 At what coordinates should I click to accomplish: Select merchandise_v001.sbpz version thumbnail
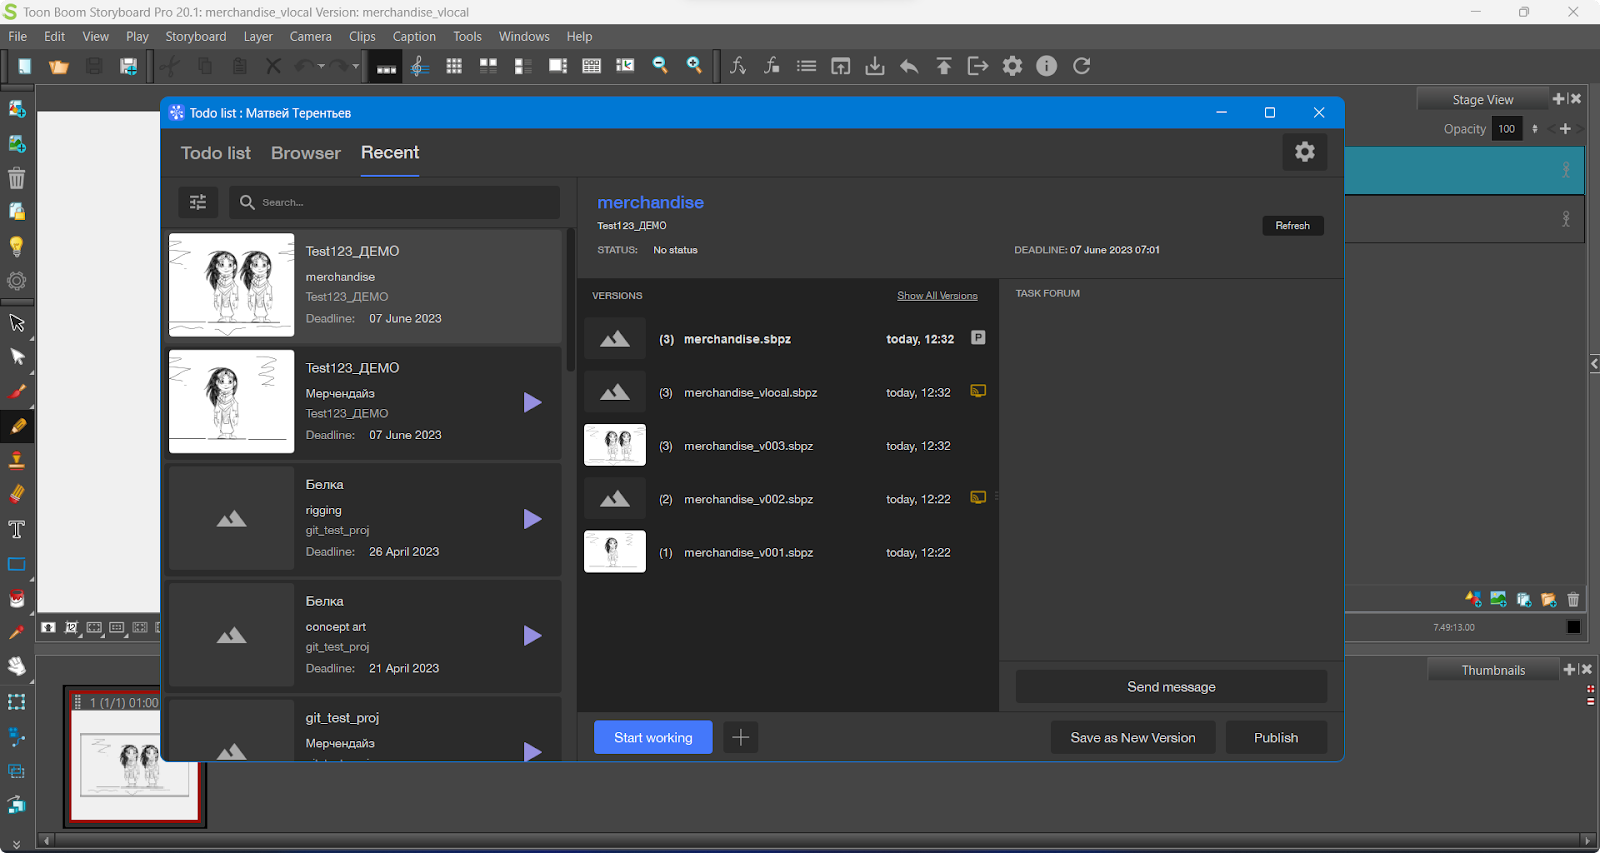point(615,552)
